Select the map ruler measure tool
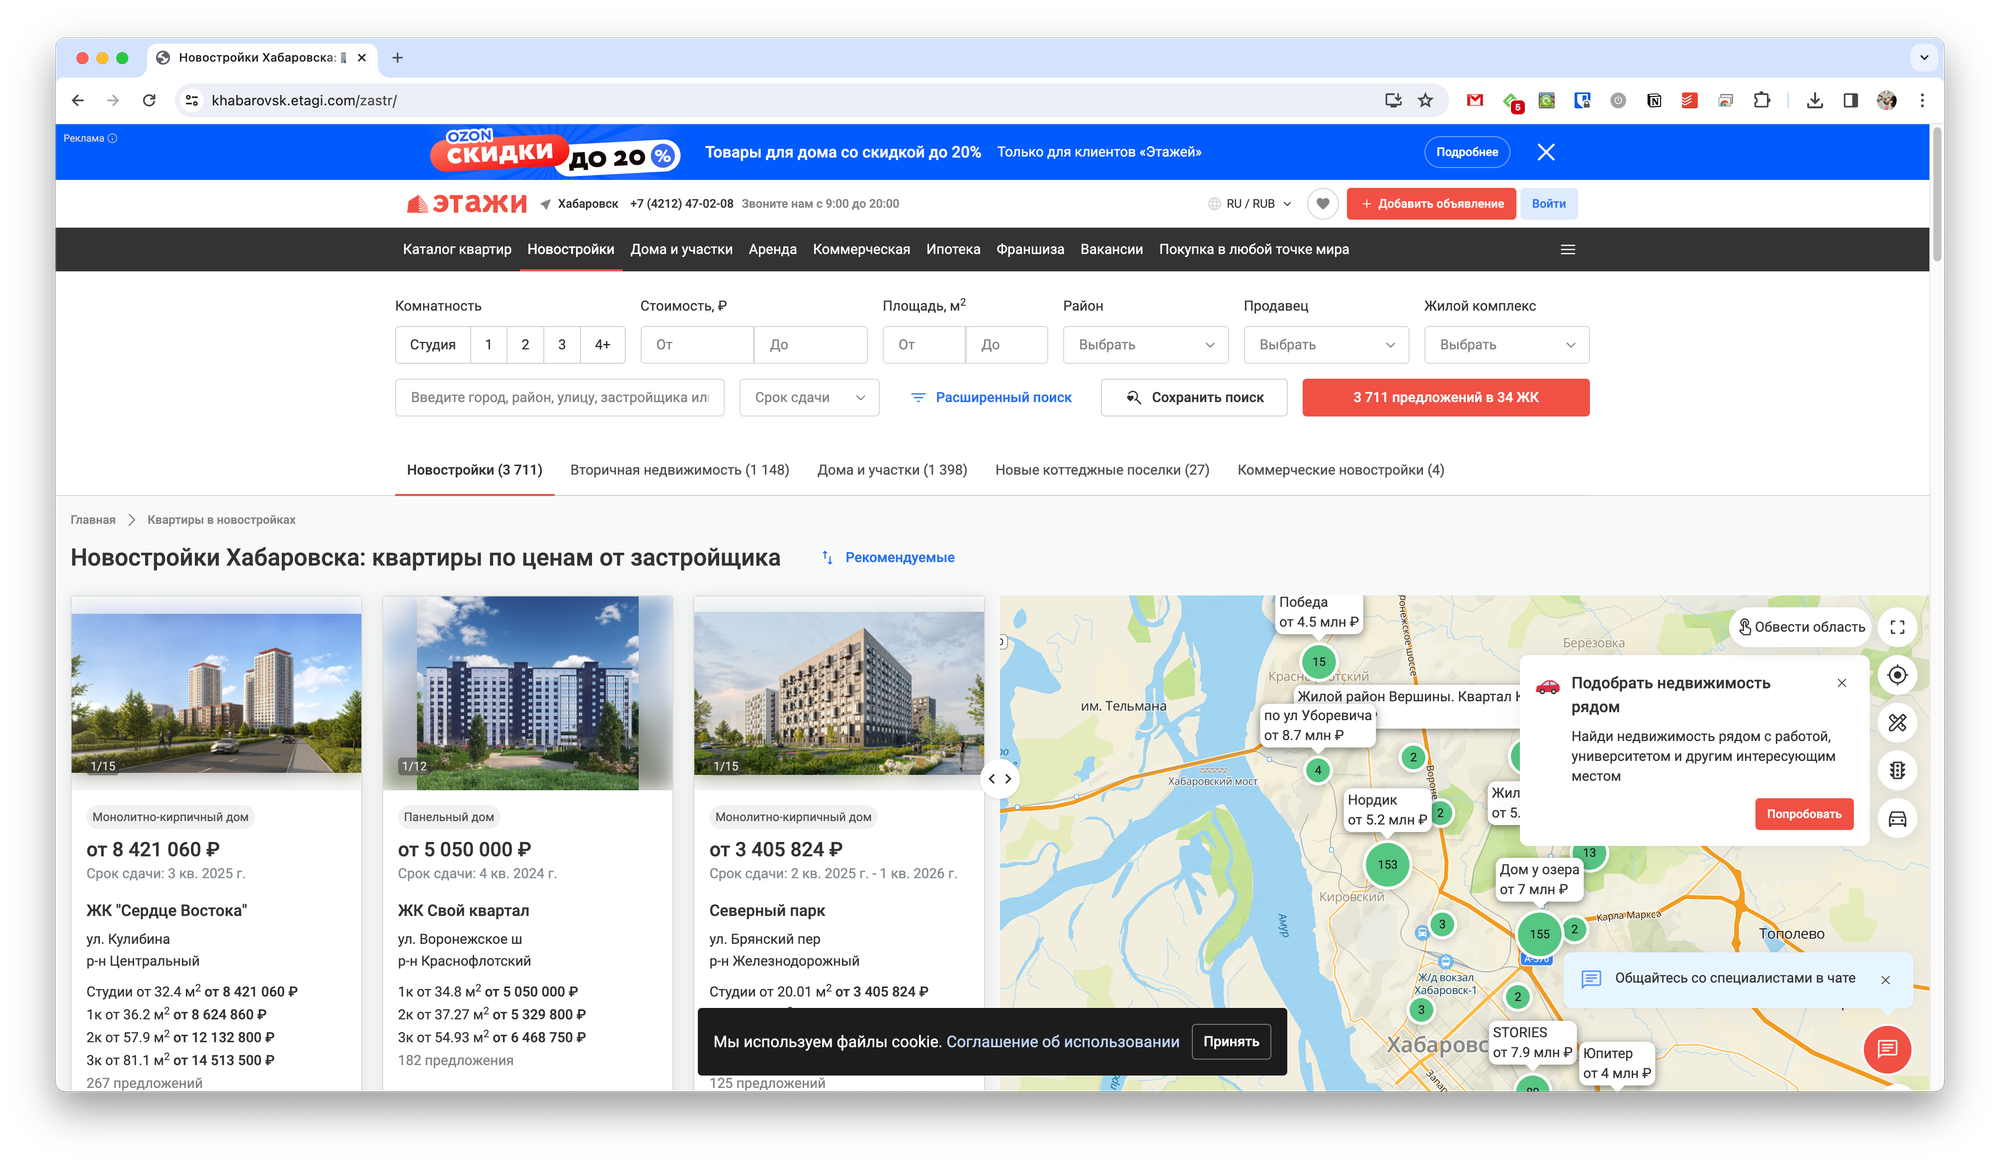The height and width of the screenshot is (1165, 2000). (x=1897, y=723)
